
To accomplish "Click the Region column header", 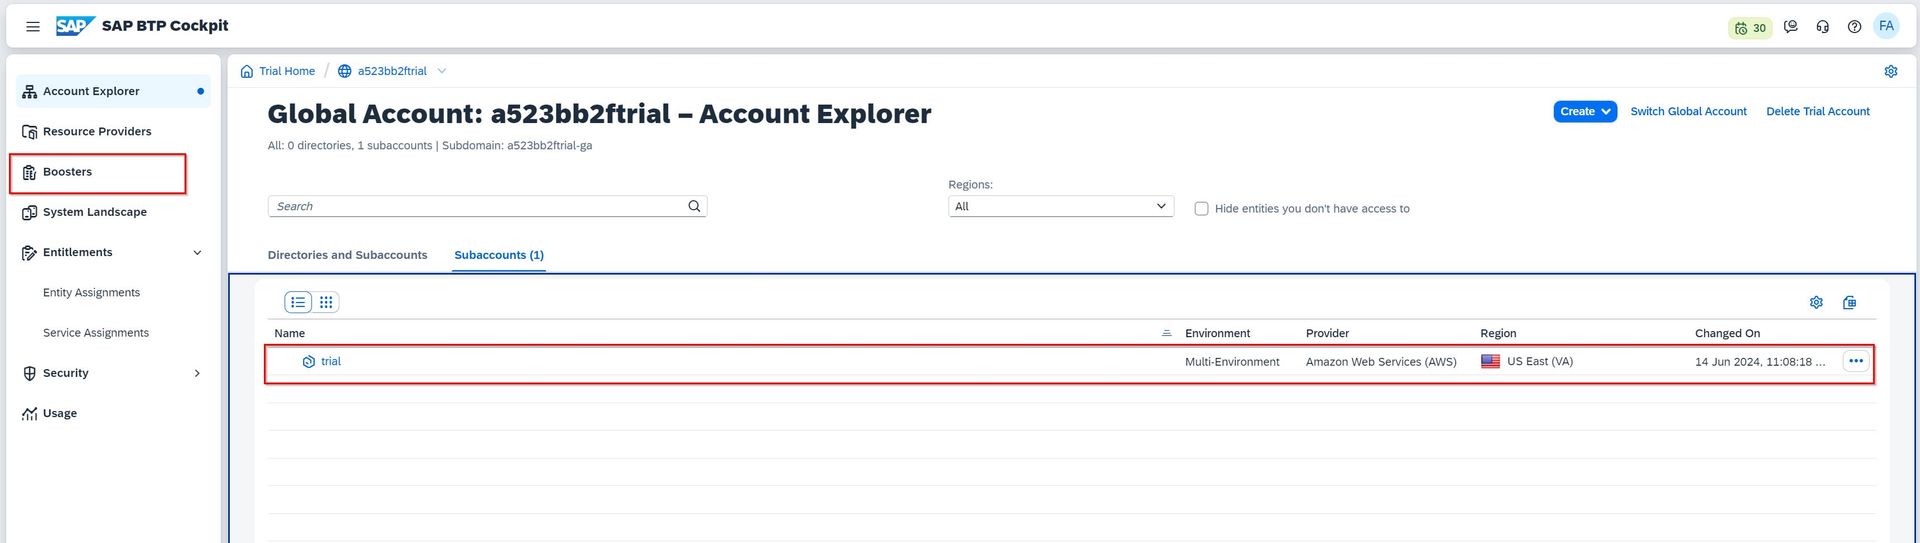I will pos(1498,333).
